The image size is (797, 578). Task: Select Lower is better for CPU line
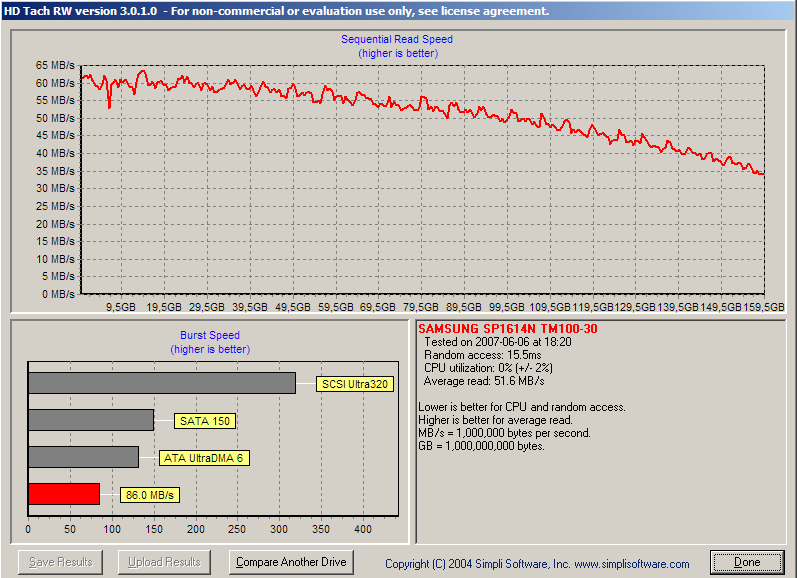[522, 407]
